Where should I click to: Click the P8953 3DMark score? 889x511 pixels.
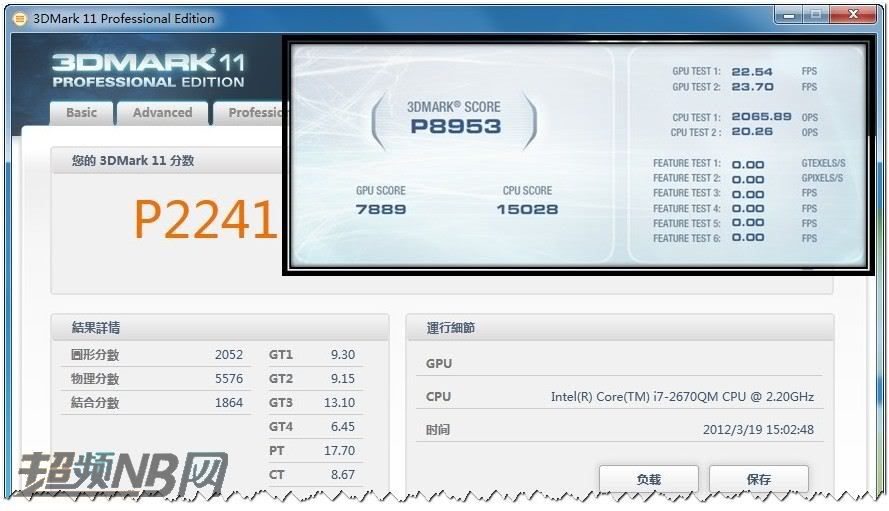456,126
